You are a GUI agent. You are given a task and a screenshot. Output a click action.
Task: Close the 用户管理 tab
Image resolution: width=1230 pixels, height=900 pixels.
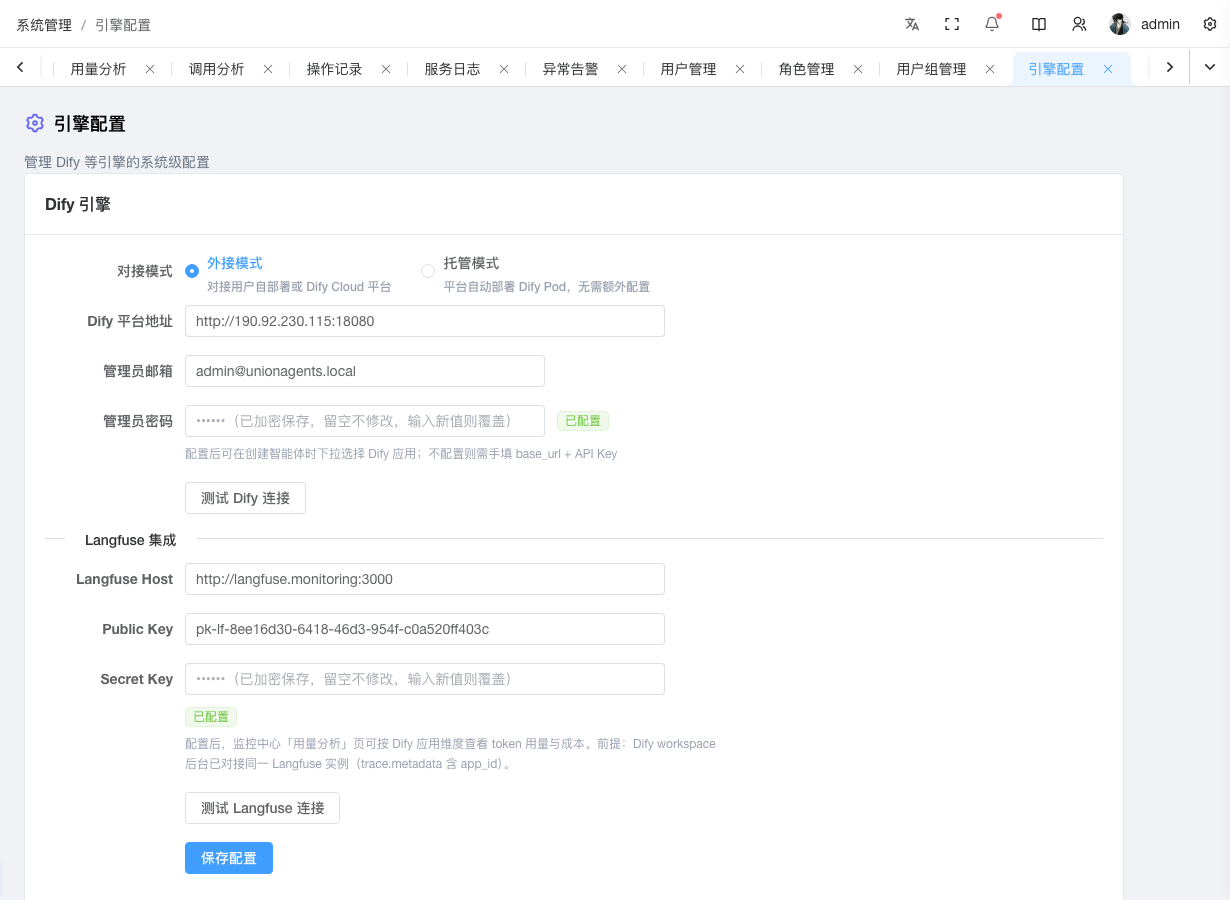point(740,69)
